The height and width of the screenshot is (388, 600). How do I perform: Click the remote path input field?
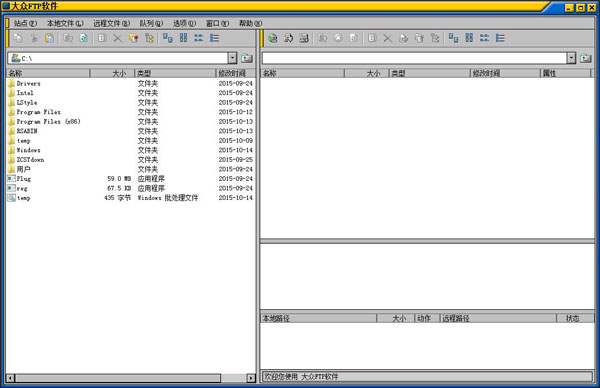(414, 58)
